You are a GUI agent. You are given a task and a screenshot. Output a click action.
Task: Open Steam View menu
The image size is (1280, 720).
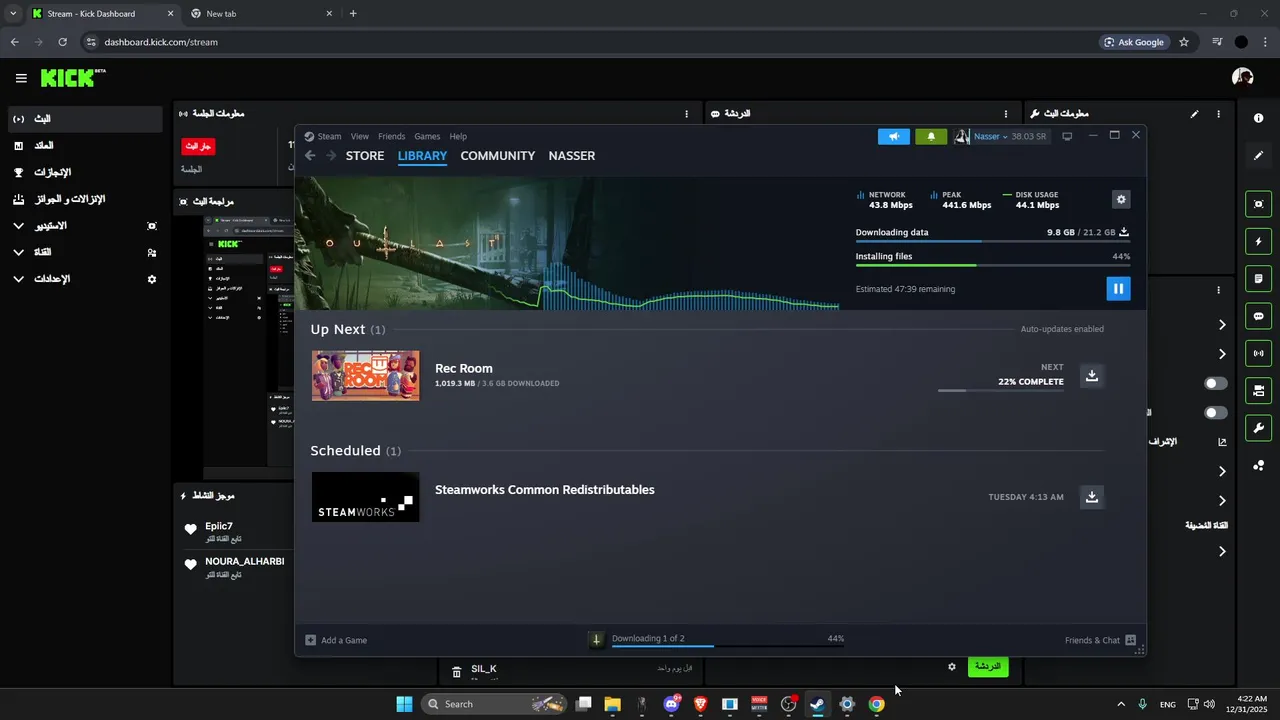coord(360,136)
